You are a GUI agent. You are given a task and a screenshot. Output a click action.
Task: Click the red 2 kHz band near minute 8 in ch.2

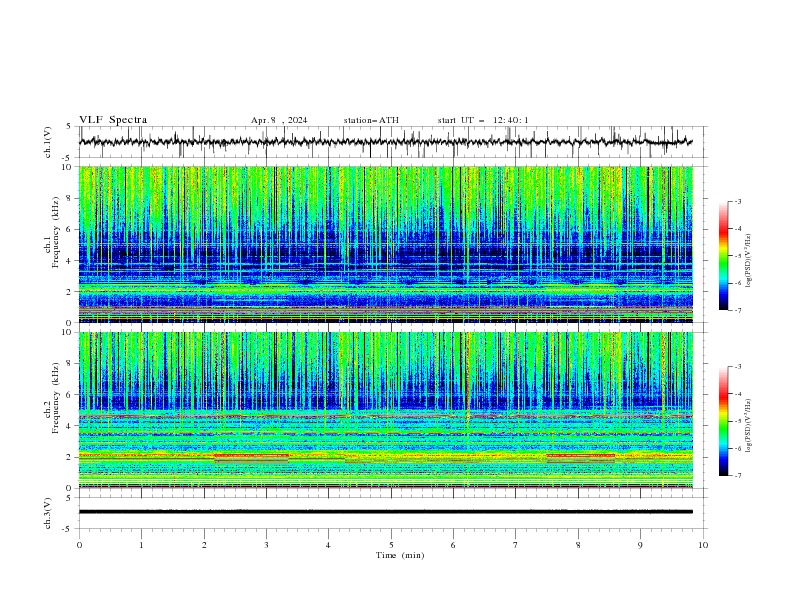point(581,455)
